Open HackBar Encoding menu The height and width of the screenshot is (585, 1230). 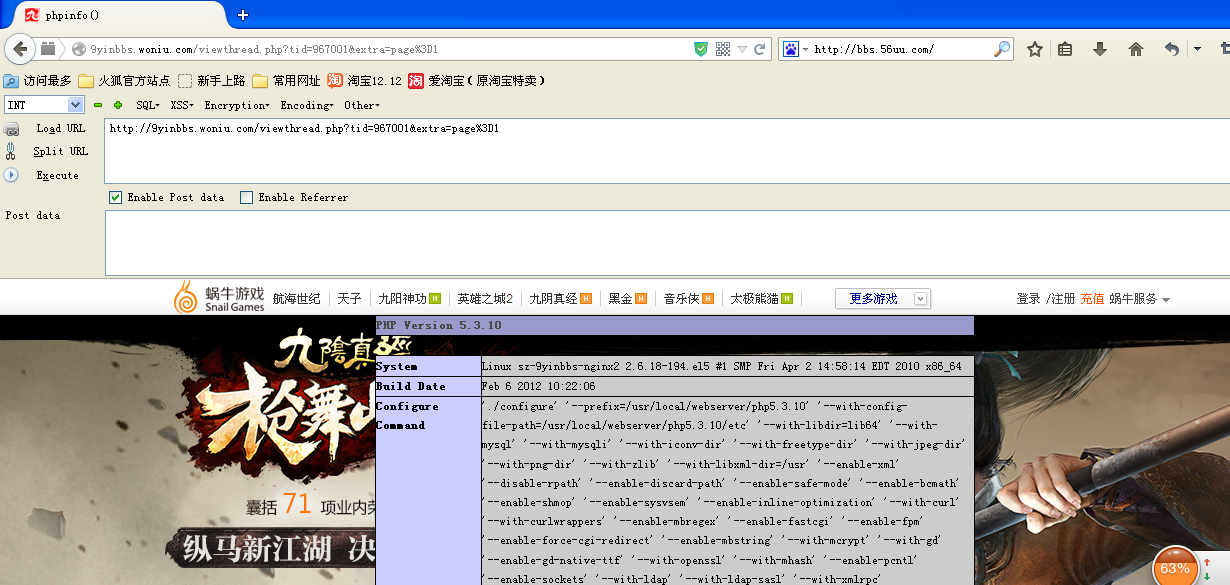point(307,105)
